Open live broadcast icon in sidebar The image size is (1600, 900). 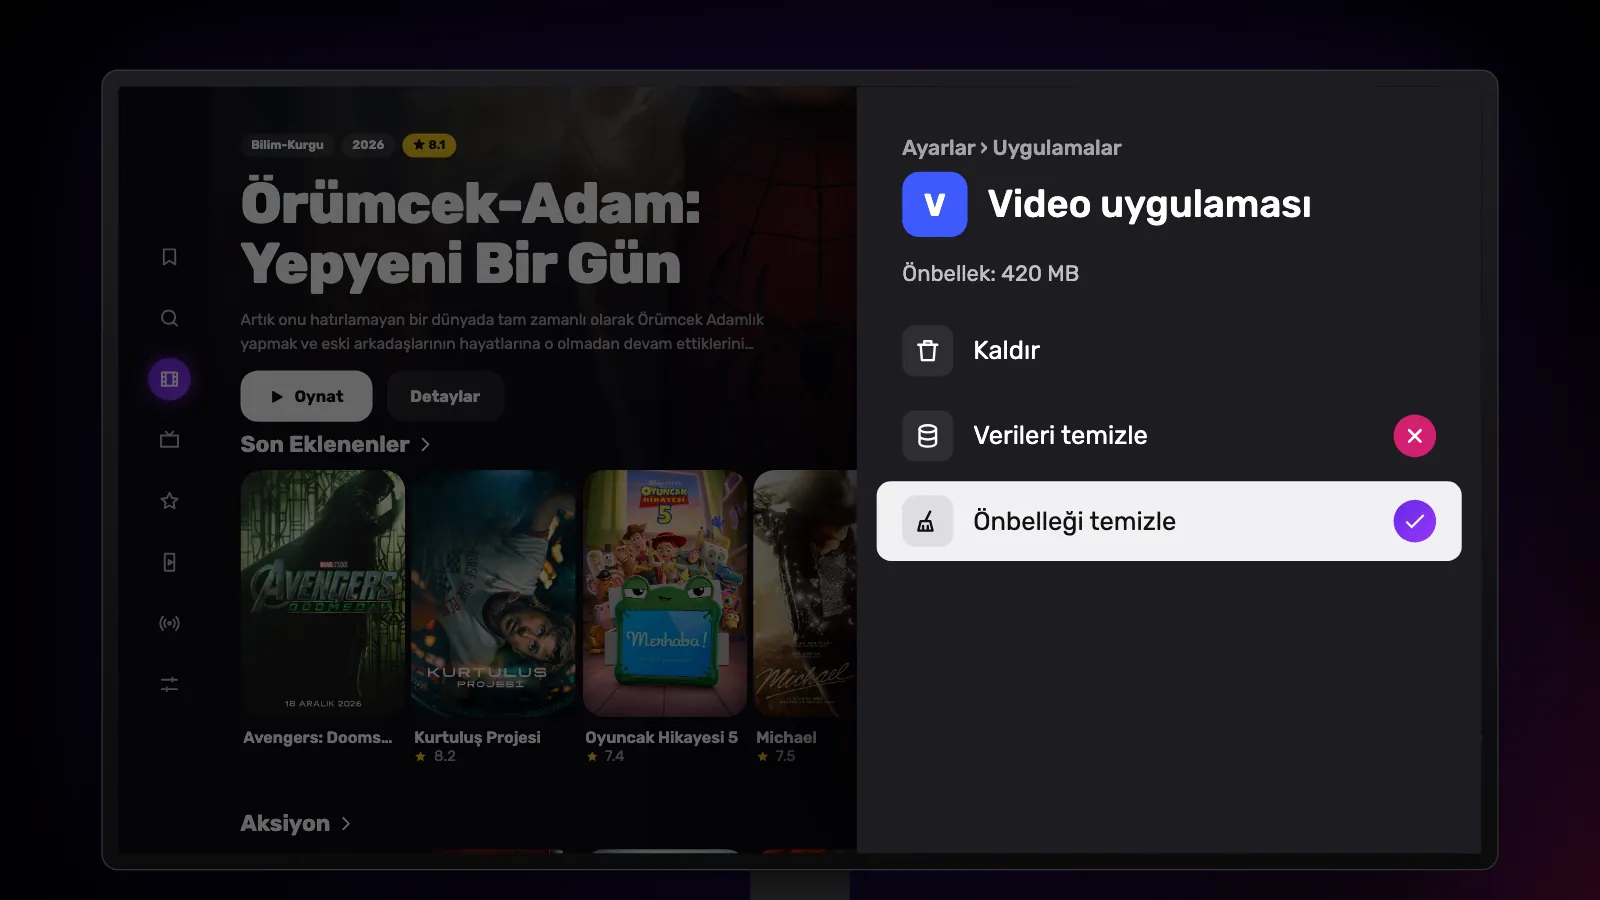tap(169, 623)
